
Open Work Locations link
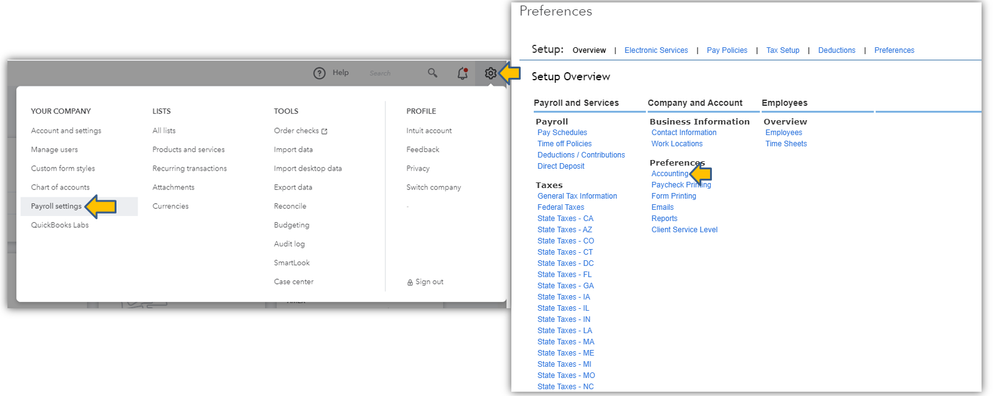[677, 144]
